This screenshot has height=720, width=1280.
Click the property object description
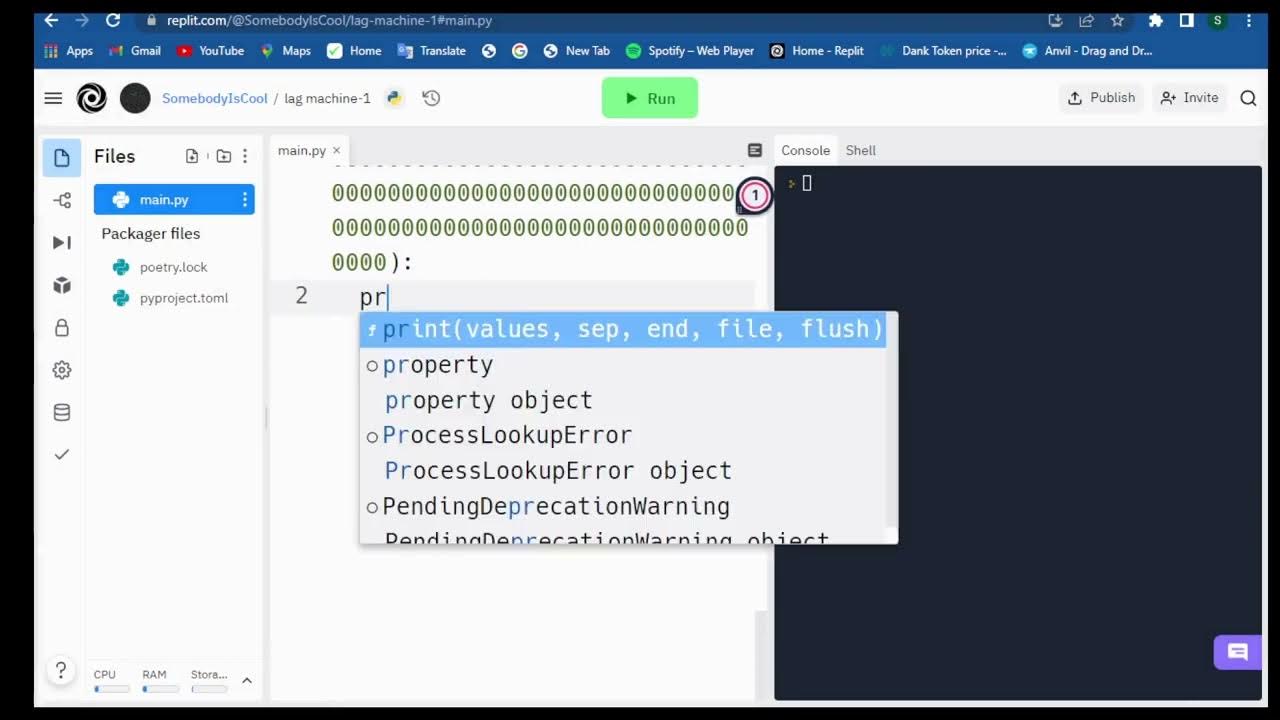tap(488, 400)
